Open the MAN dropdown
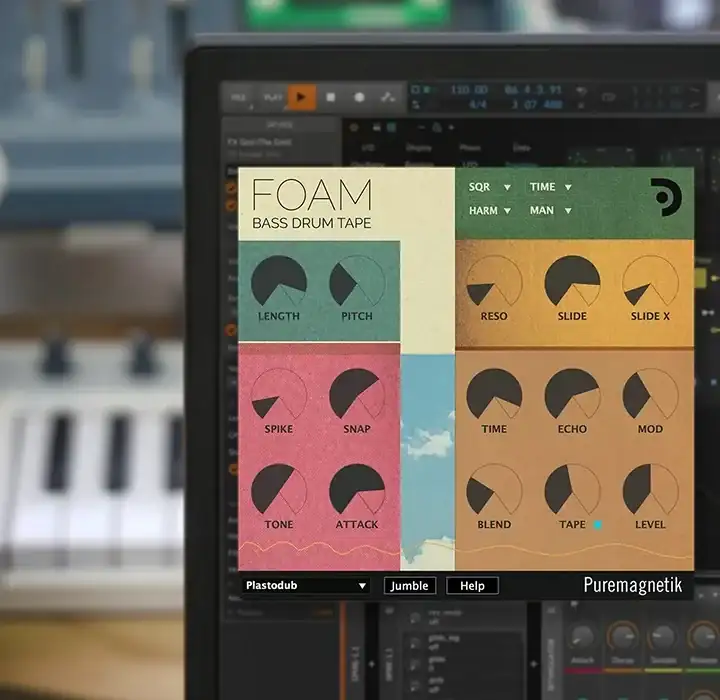The height and width of the screenshot is (700, 720). (551, 210)
